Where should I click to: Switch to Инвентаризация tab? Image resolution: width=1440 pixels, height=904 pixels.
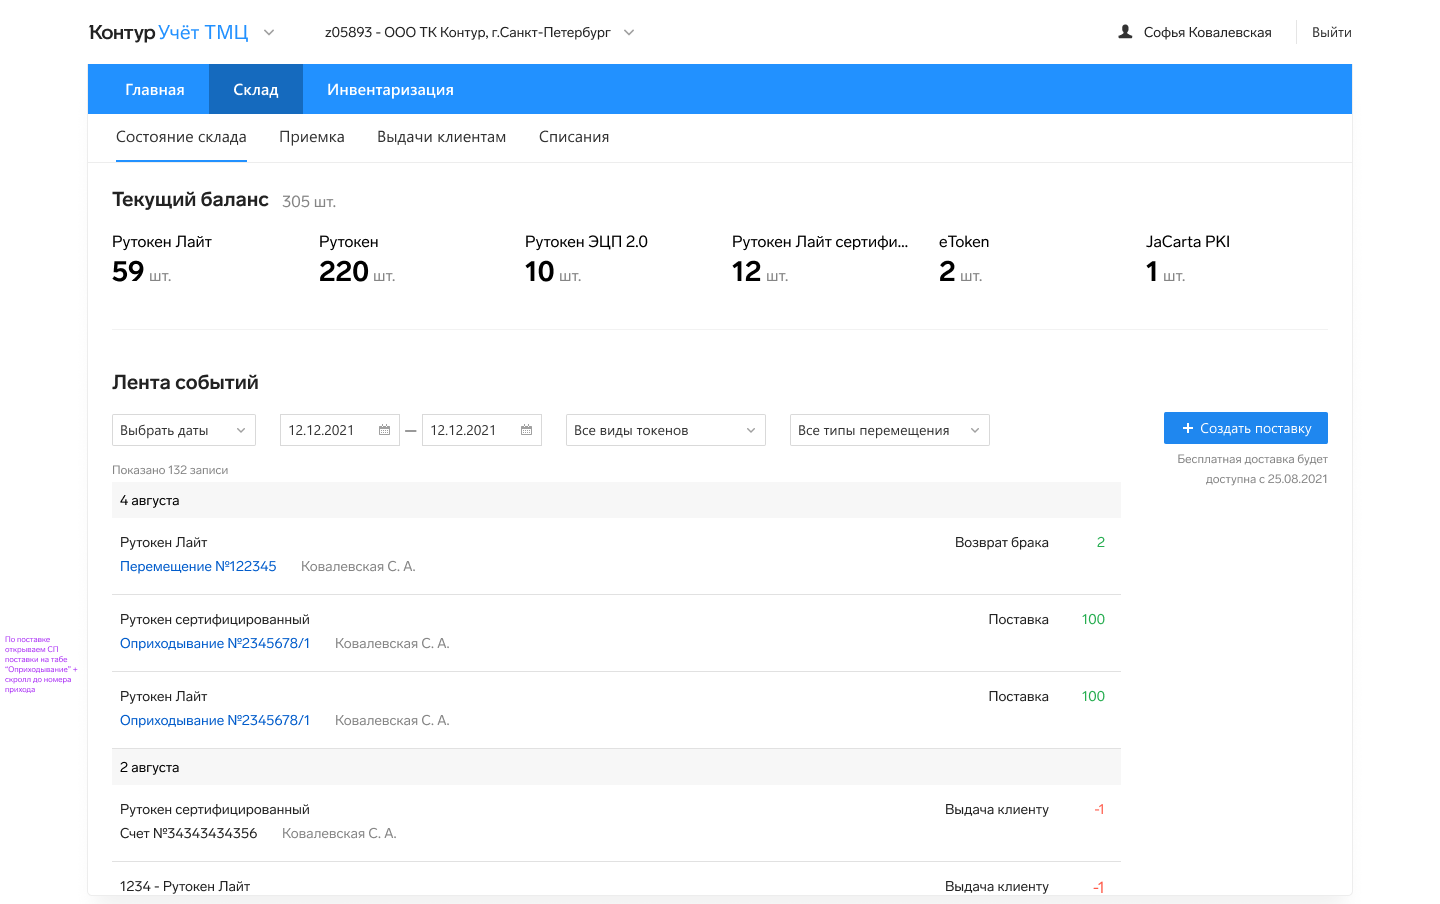click(x=390, y=89)
